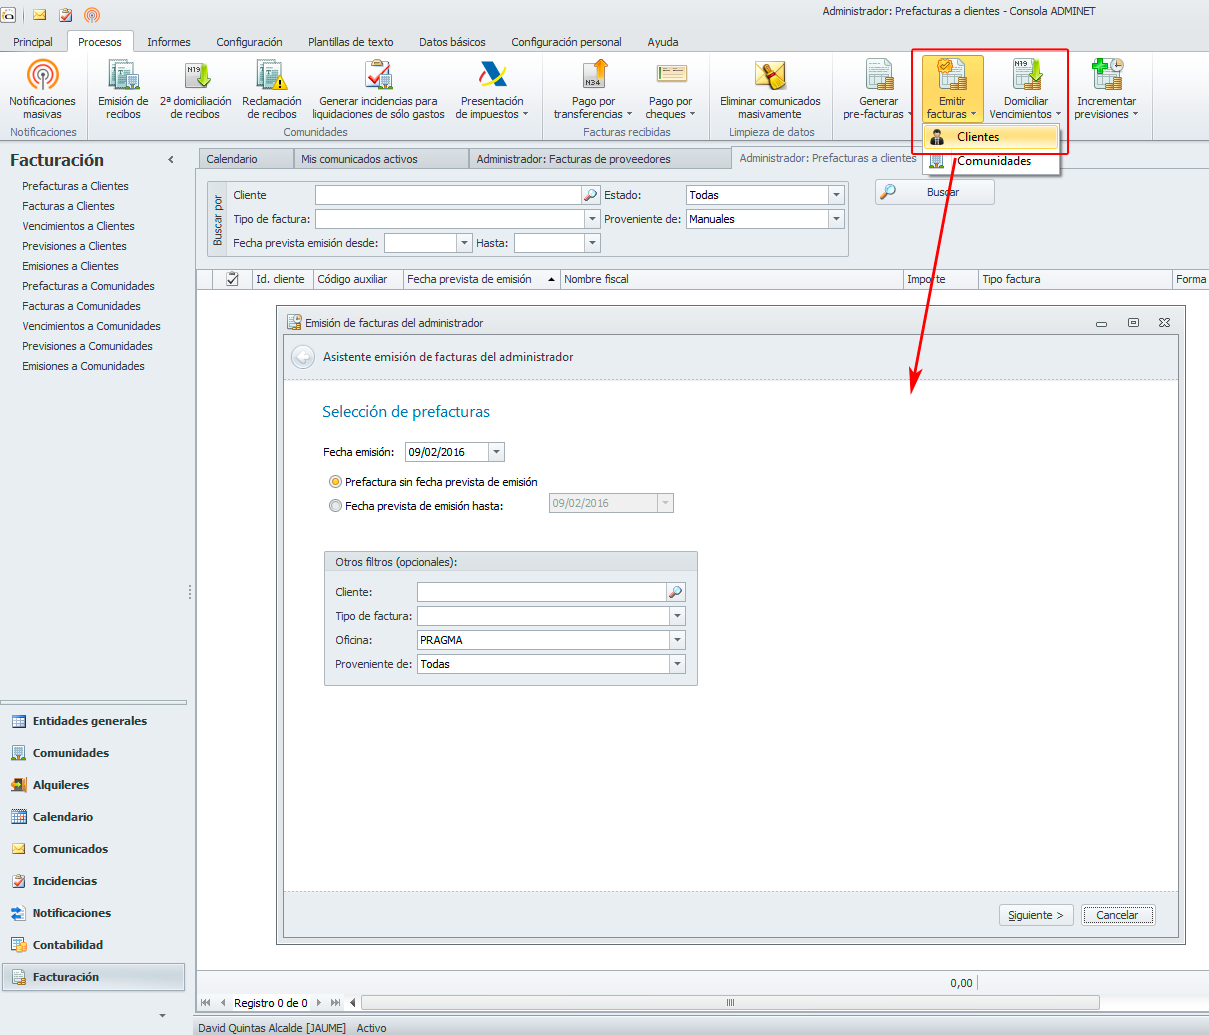The width and height of the screenshot is (1209, 1035).
Task: Open Contabilidad navigation section
Action: pos(93,945)
